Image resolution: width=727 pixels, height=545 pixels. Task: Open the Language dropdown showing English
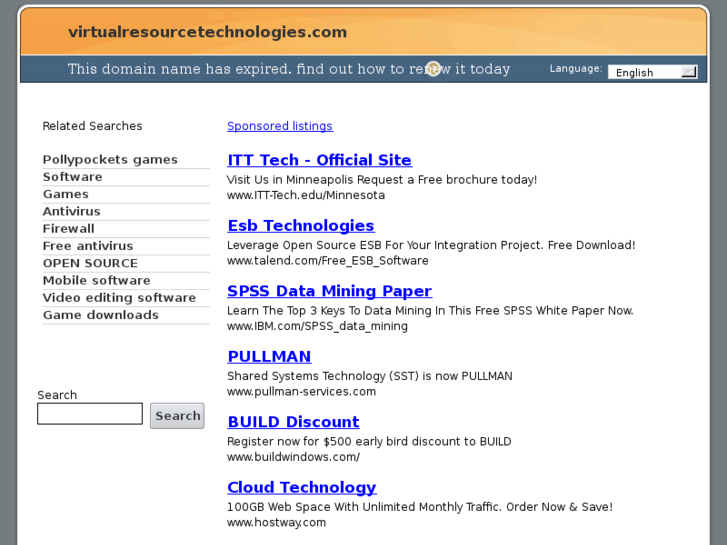(652, 72)
